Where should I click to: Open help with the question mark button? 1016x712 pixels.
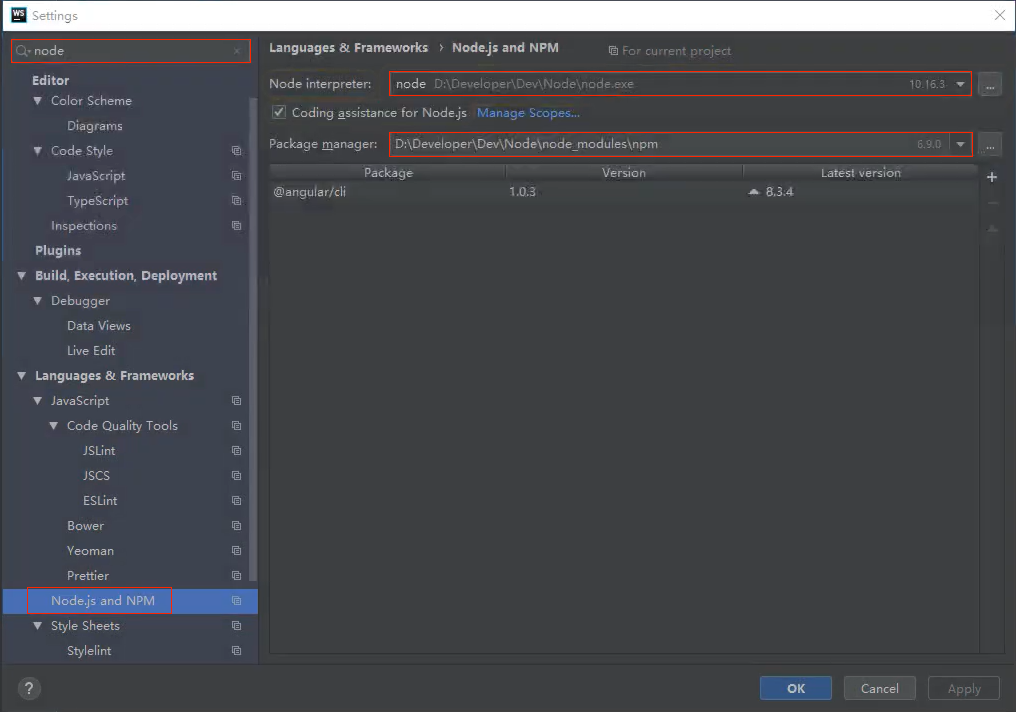(x=29, y=688)
